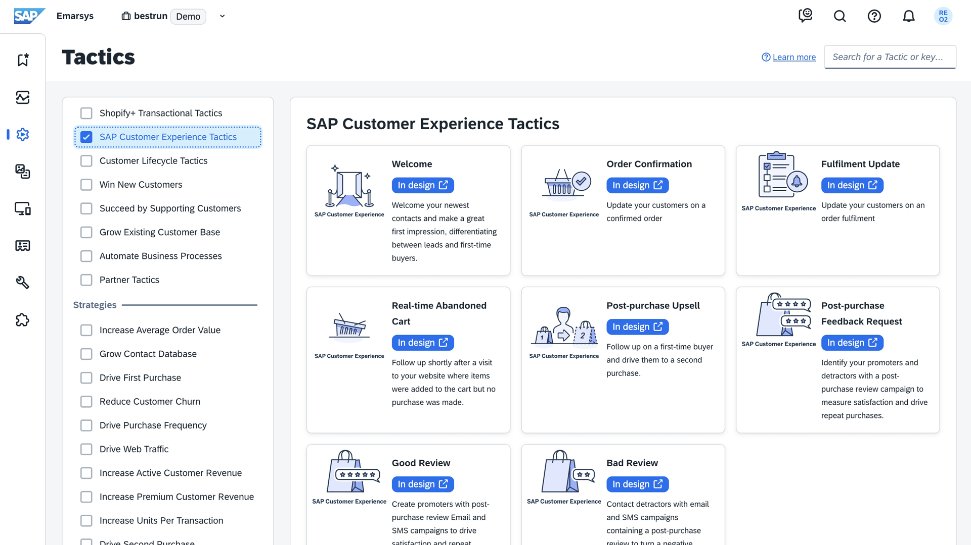The image size is (971, 545).
Task: Tick the Reduce Customer Churn checkbox
Action: pyautogui.click(x=87, y=402)
